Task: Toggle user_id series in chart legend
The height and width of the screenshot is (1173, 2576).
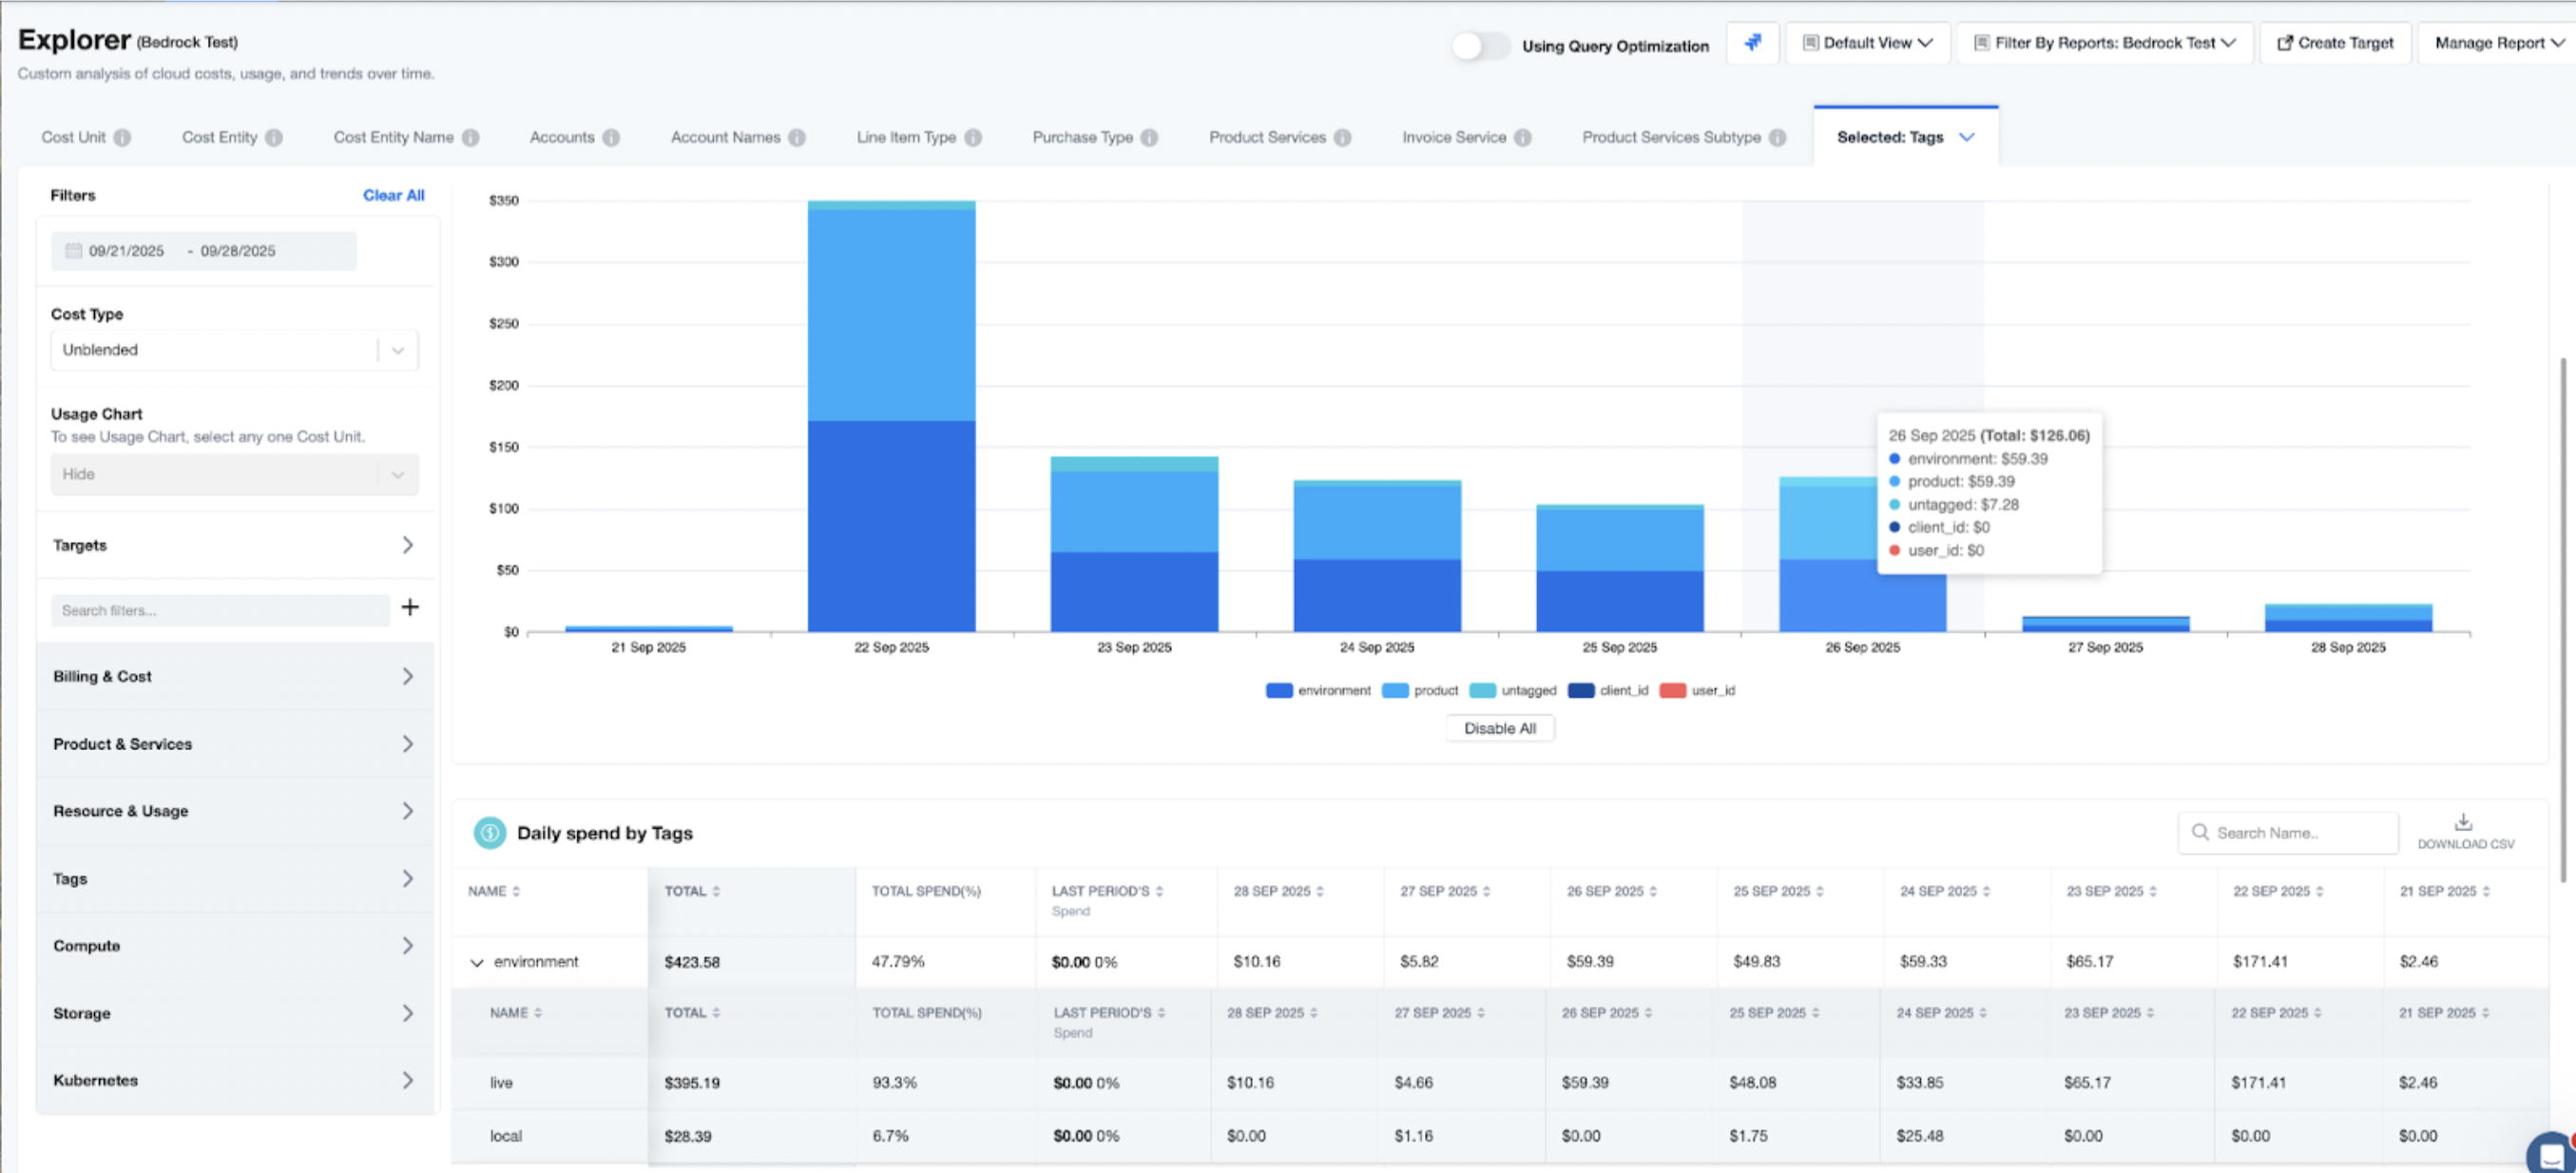Action: (x=1698, y=691)
